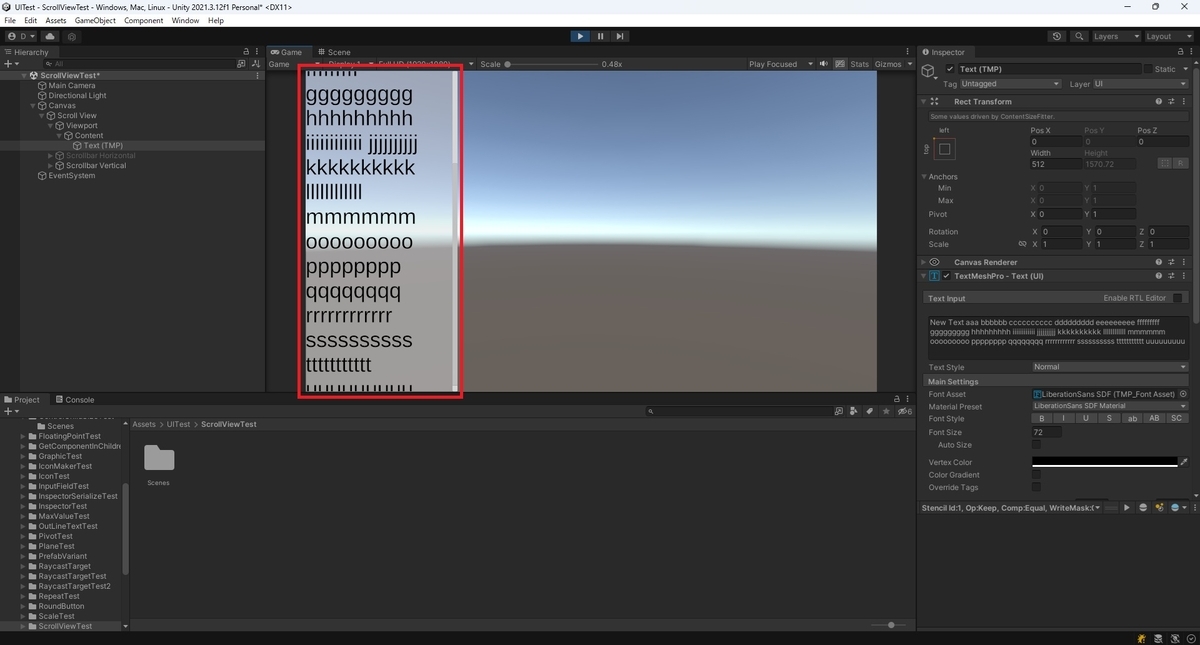Mute audio in the Game view toolbar
The height and width of the screenshot is (645, 1200).
(823, 63)
